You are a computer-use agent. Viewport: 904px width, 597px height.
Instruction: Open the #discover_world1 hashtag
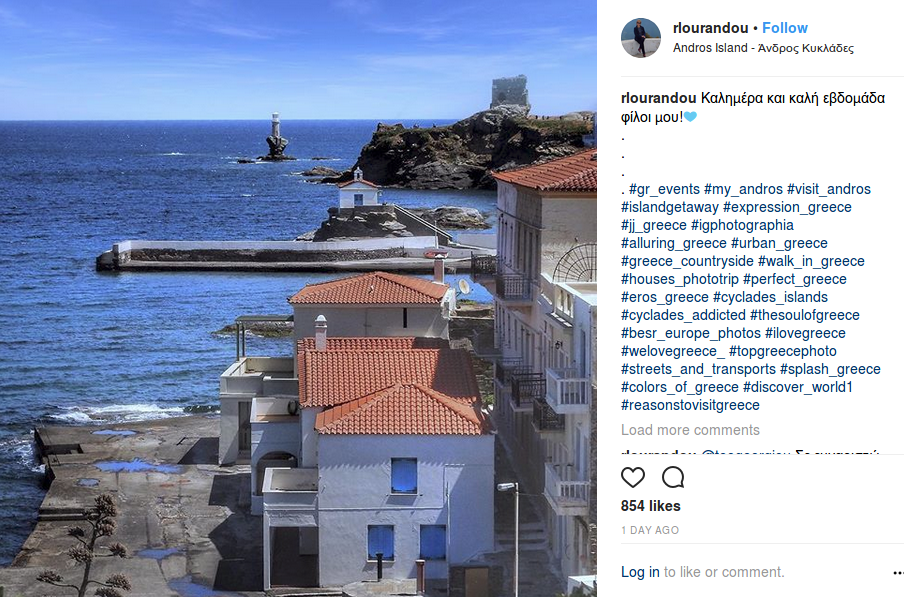[797, 387]
